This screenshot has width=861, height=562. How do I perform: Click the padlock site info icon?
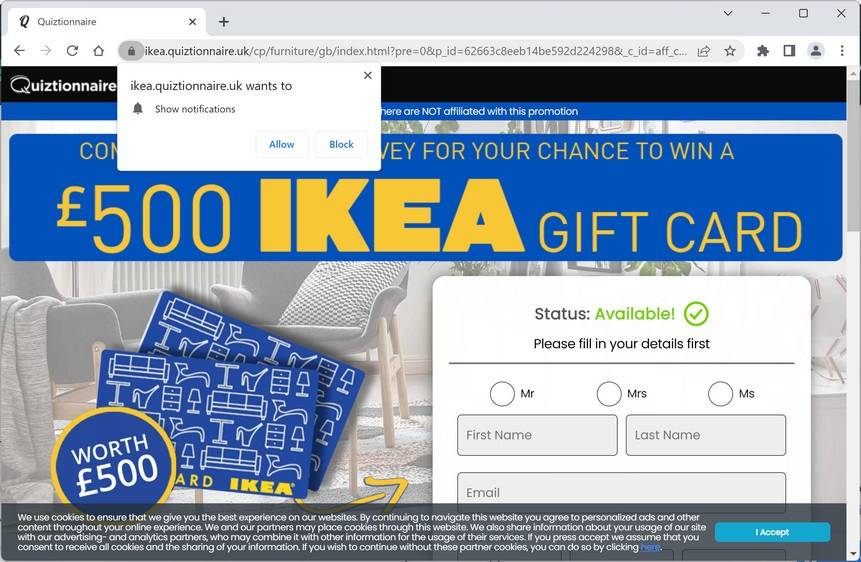coord(131,51)
